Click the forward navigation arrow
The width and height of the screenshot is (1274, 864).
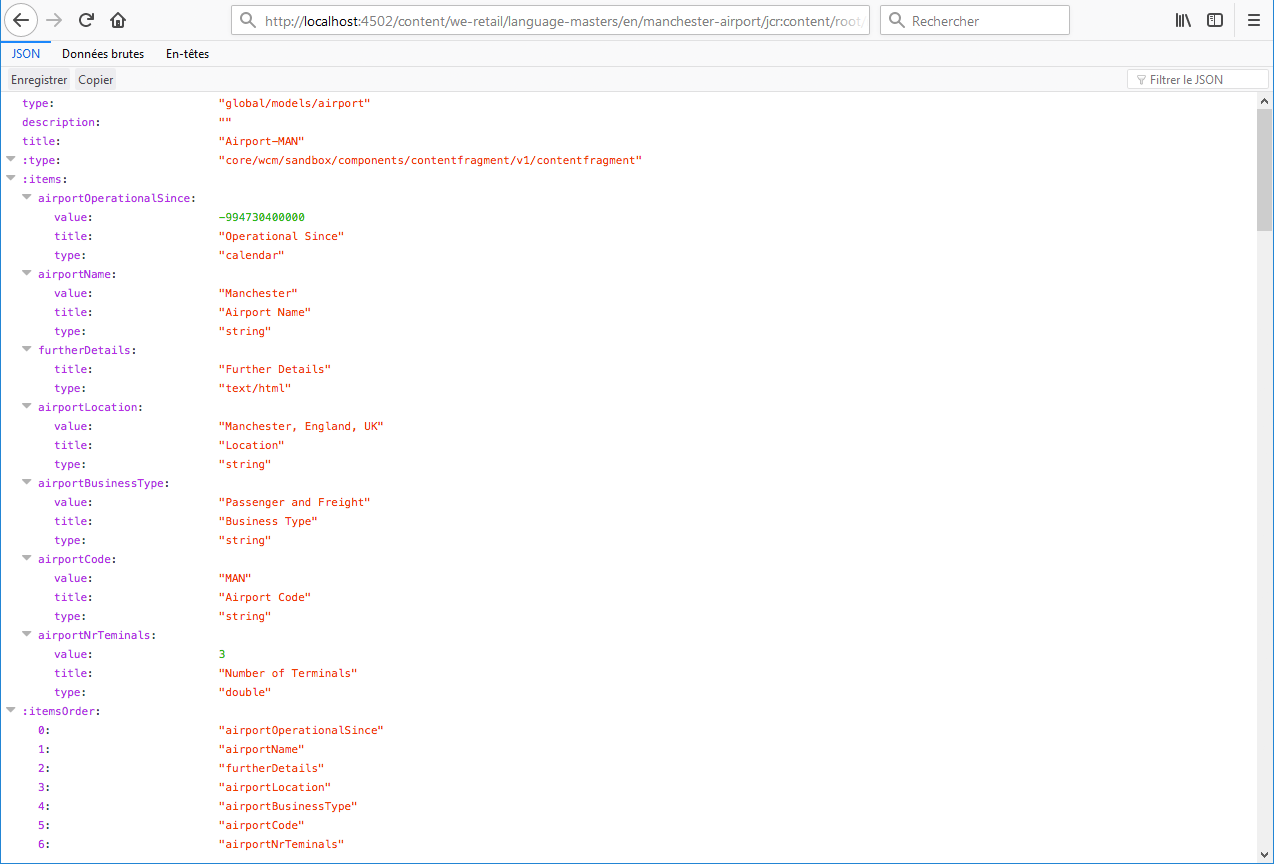54,20
